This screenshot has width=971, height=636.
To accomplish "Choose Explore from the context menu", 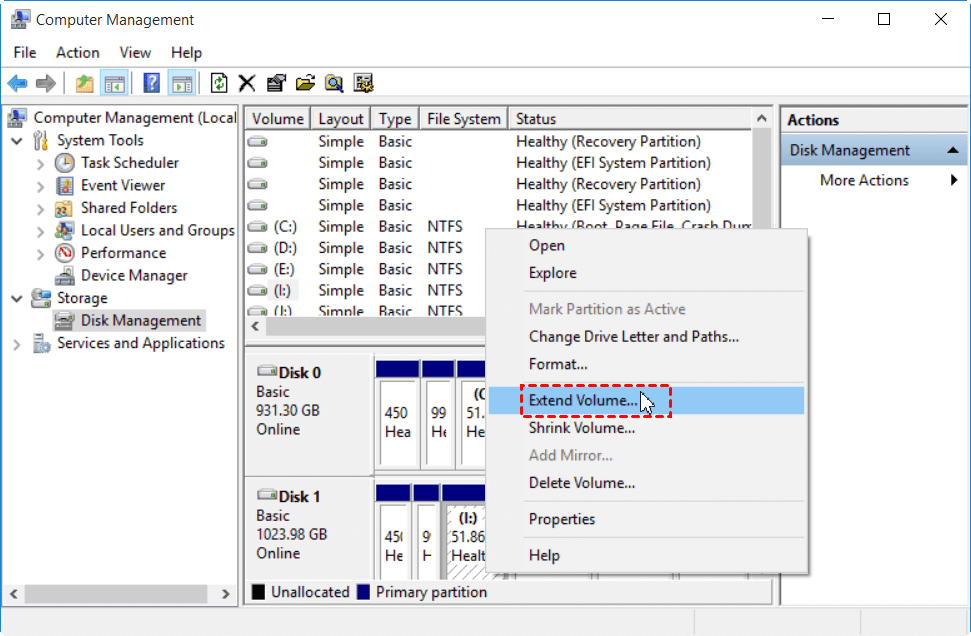I will [x=647, y=273].
